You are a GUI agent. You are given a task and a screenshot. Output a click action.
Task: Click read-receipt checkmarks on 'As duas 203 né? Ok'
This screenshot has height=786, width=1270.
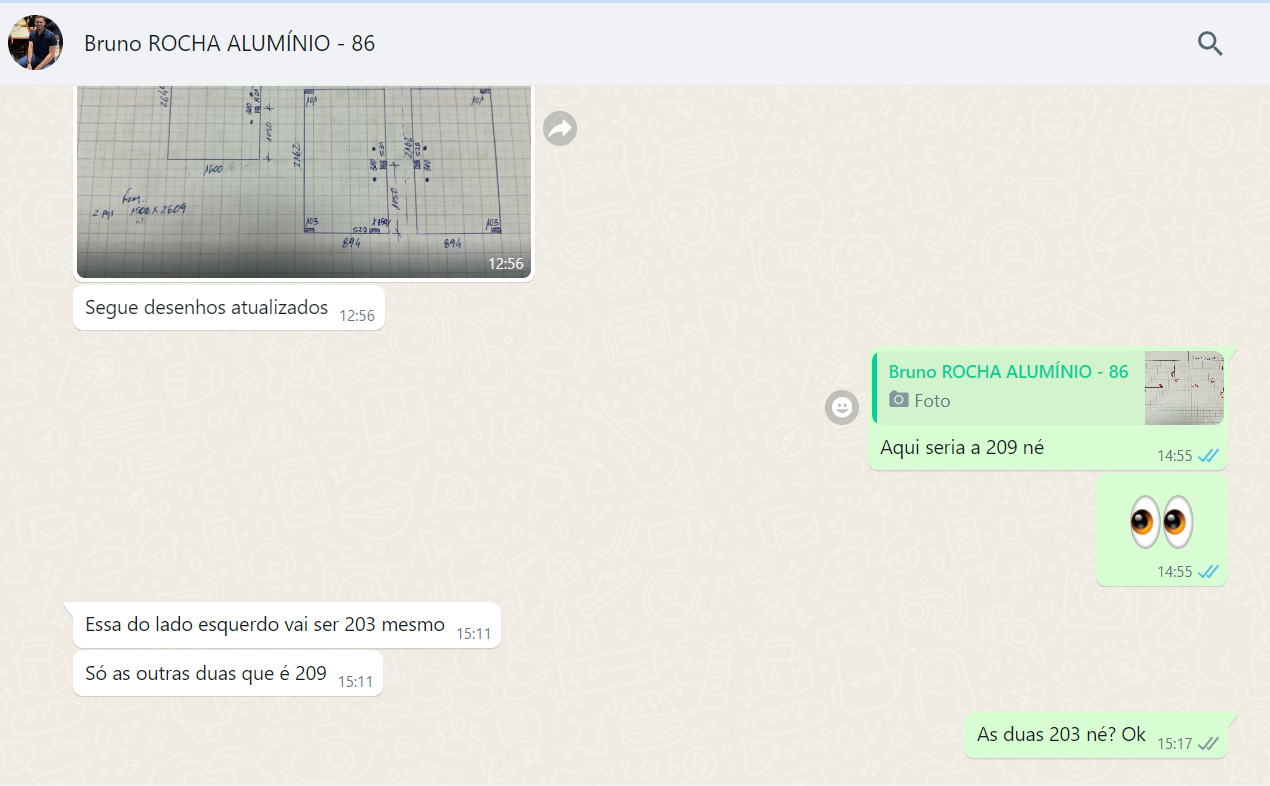[1208, 743]
